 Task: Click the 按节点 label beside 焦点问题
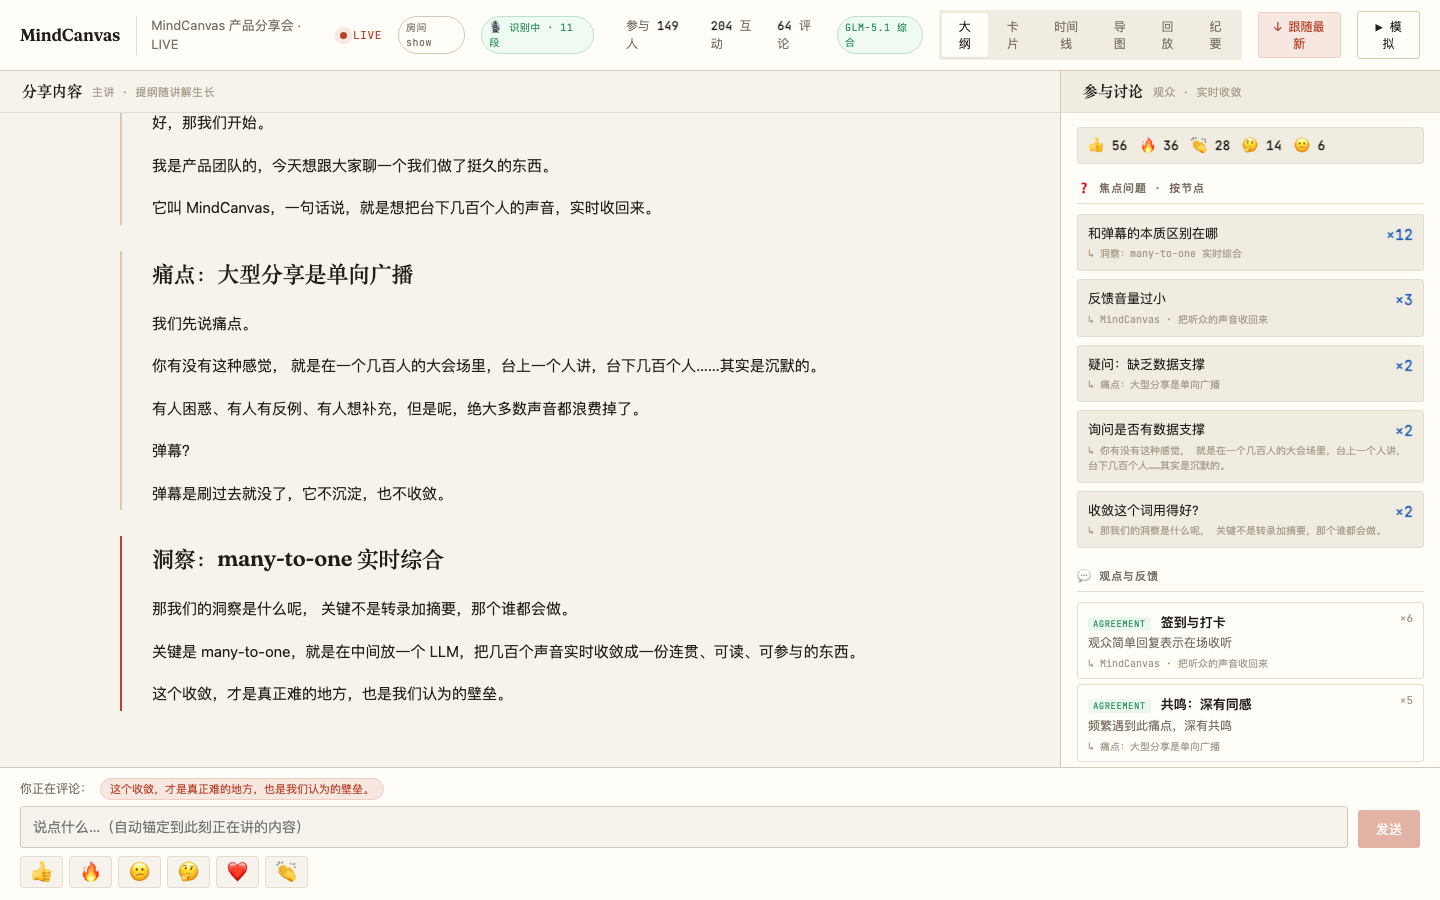pyautogui.click(x=1186, y=188)
